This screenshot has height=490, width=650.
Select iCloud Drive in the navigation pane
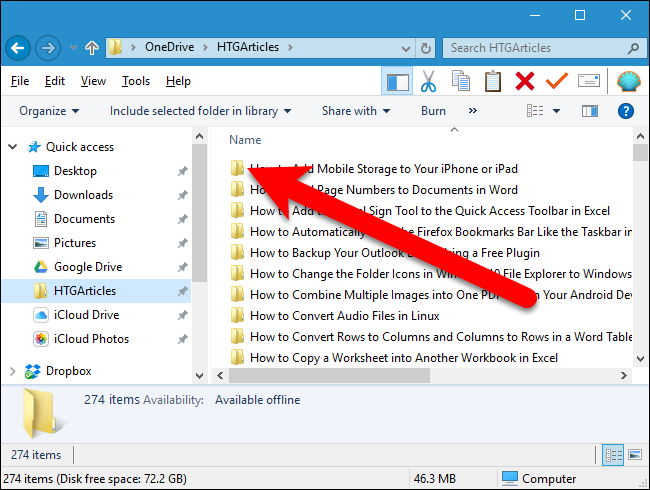[86, 315]
